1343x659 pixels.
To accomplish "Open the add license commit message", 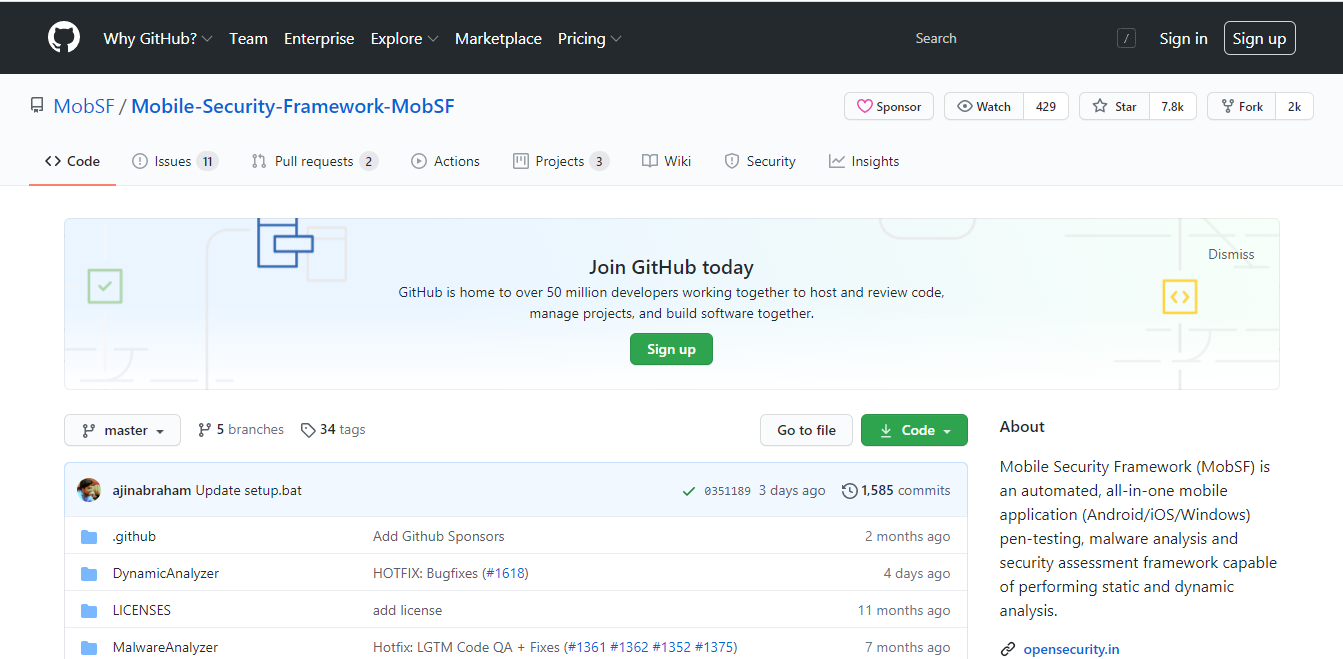I will pos(407,610).
